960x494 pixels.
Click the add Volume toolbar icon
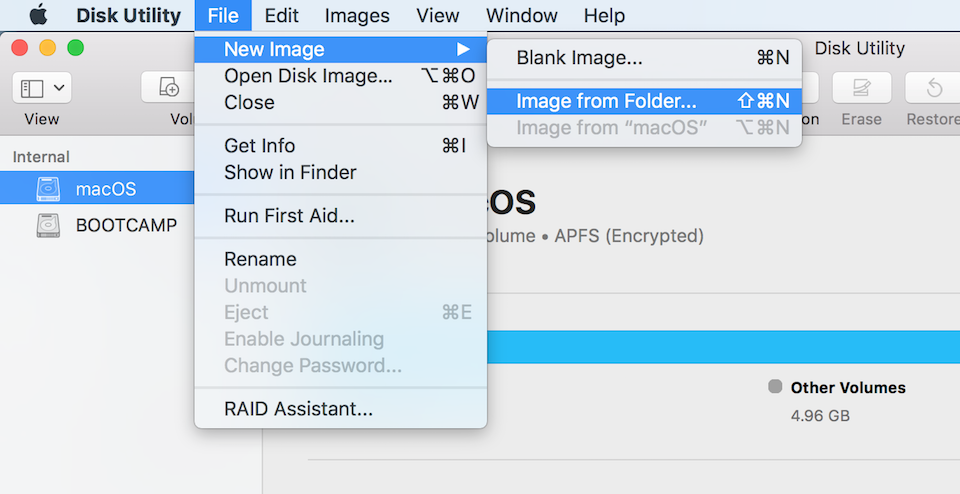point(168,88)
